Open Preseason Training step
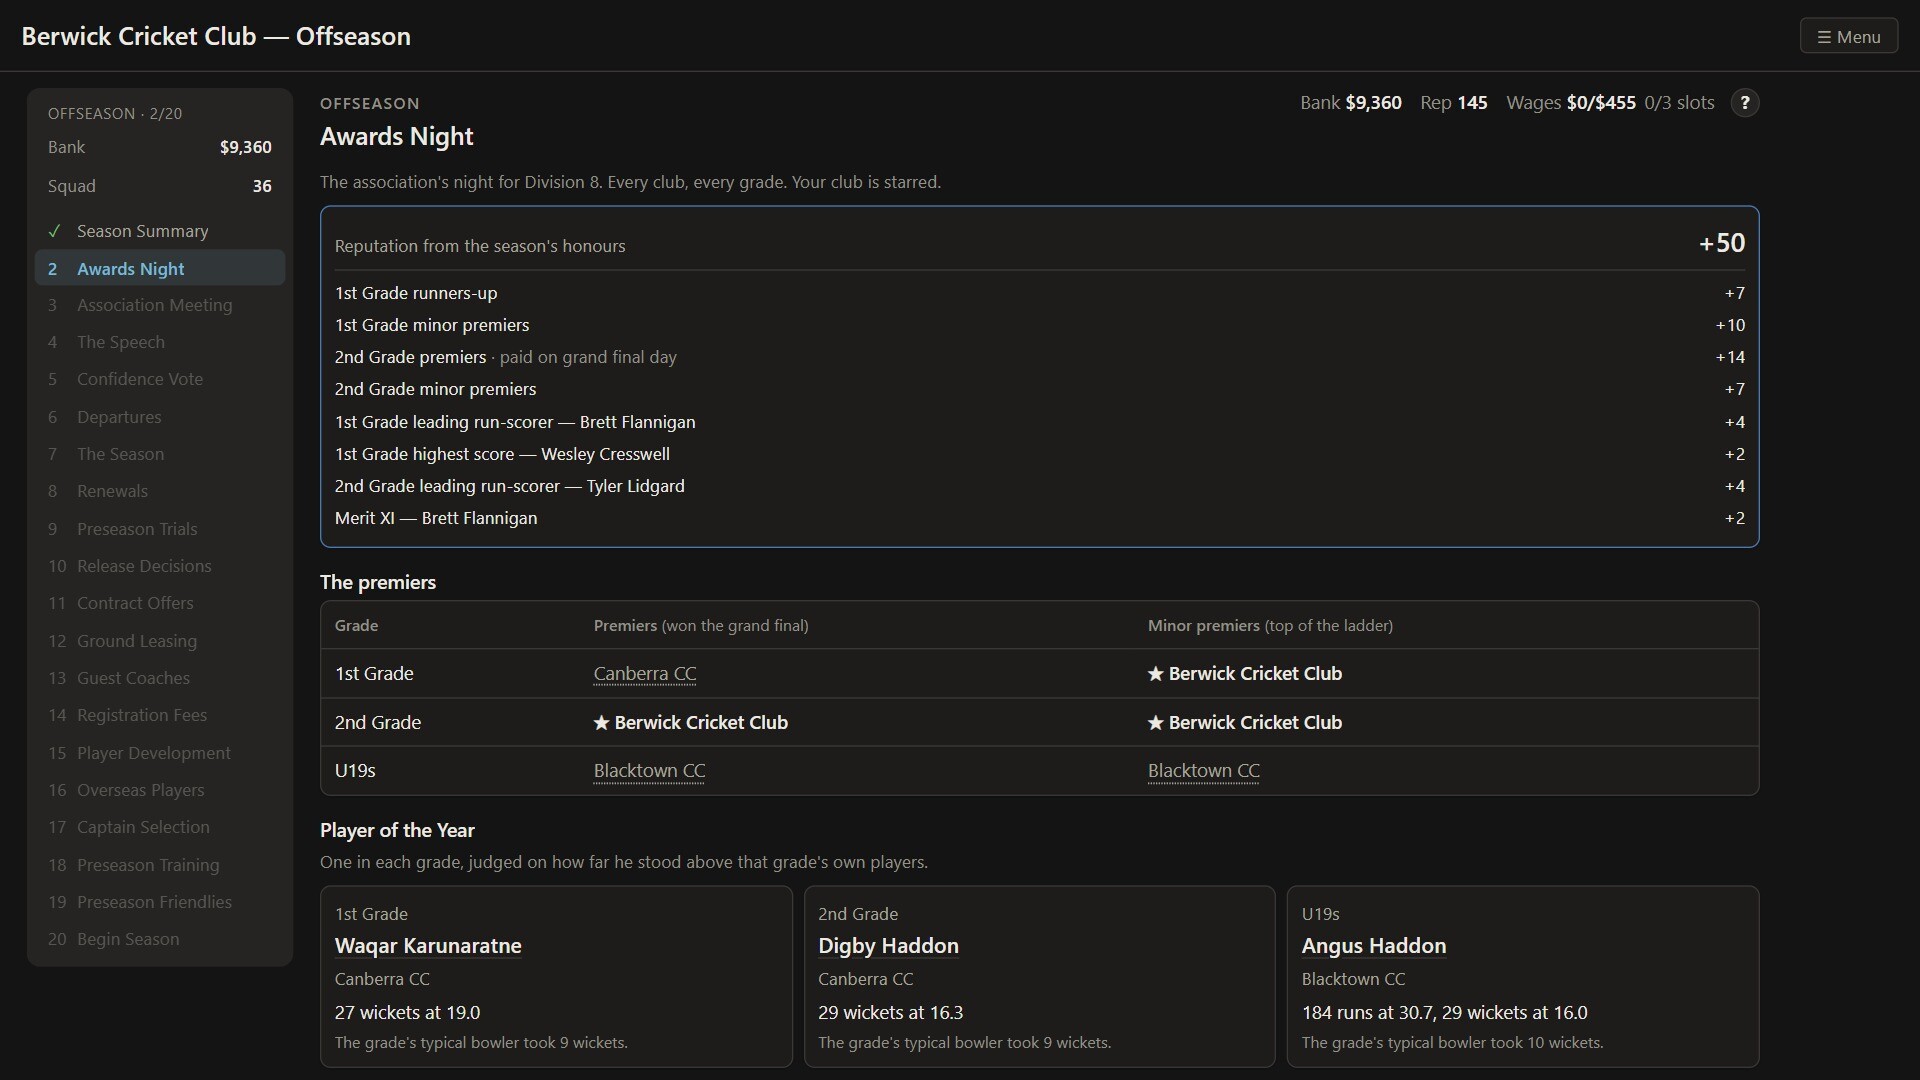 (x=160, y=865)
